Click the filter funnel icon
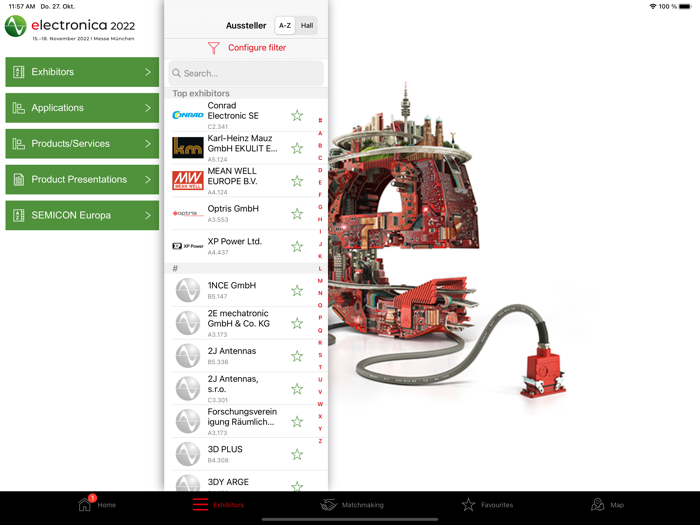700x525 pixels. 214,48
